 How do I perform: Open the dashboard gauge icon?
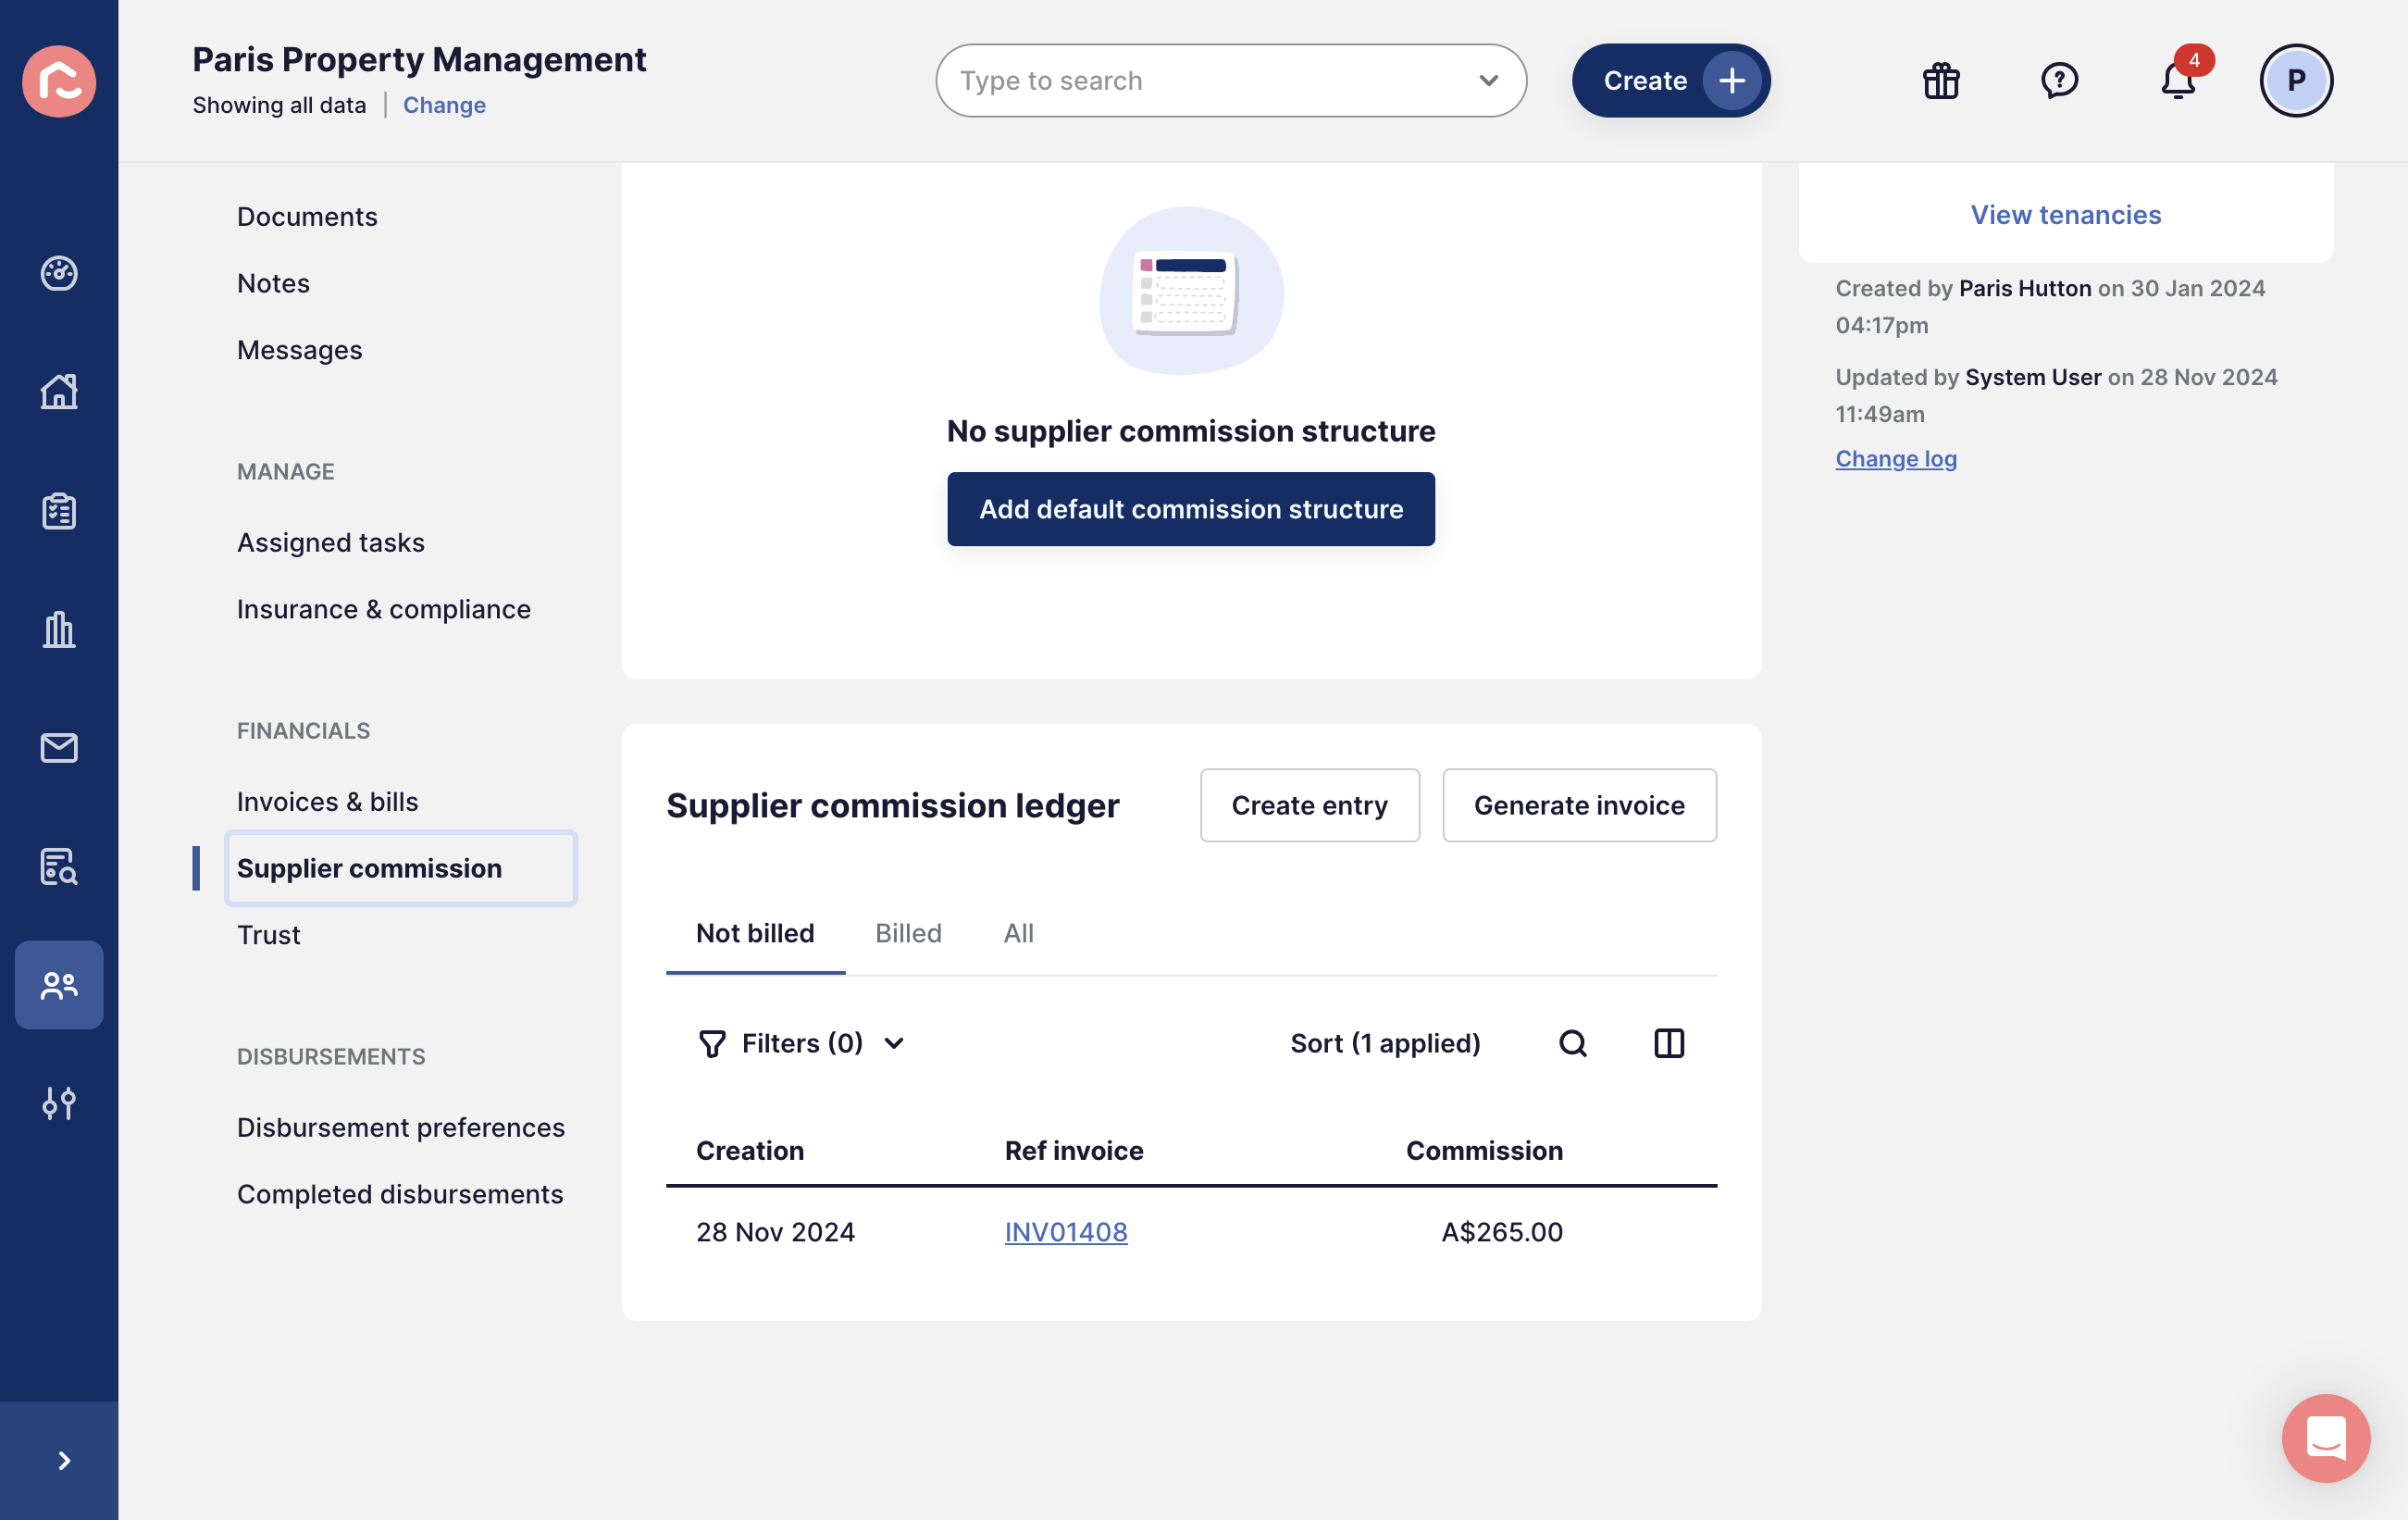[x=59, y=273]
